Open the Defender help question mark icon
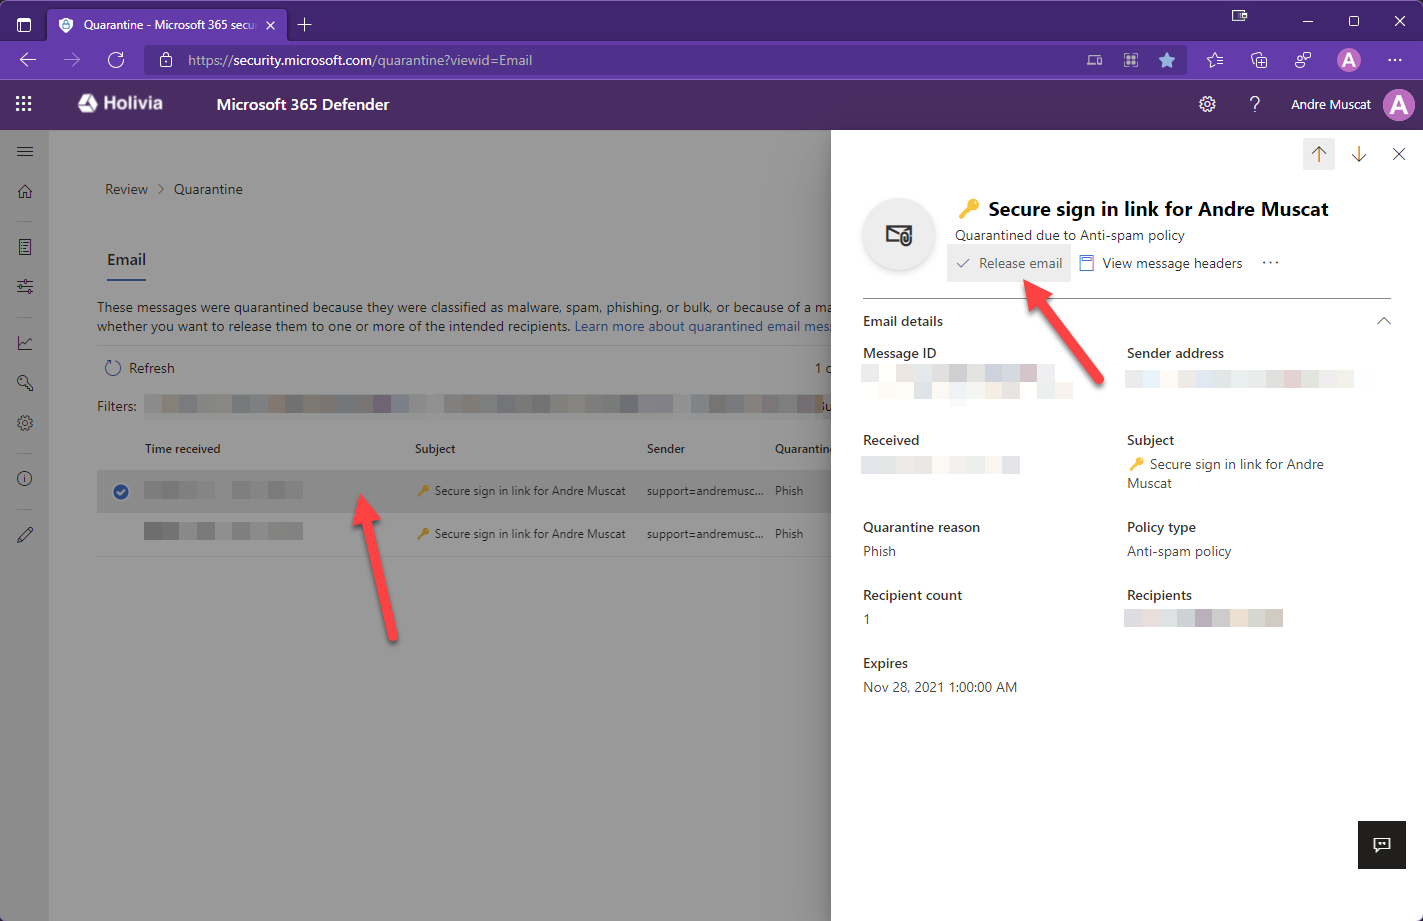Viewport: 1423px width, 921px height. click(x=1254, y=104)
